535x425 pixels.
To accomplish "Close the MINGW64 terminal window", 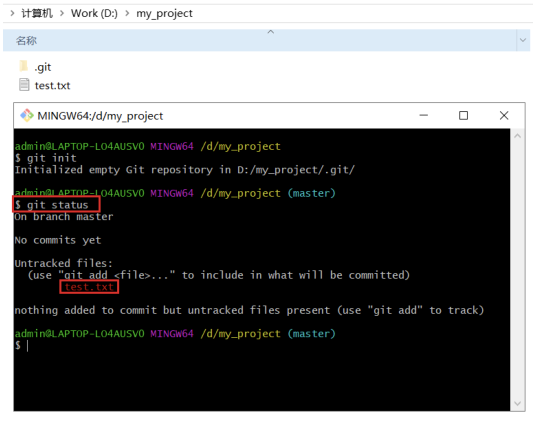I will (504, 115).
